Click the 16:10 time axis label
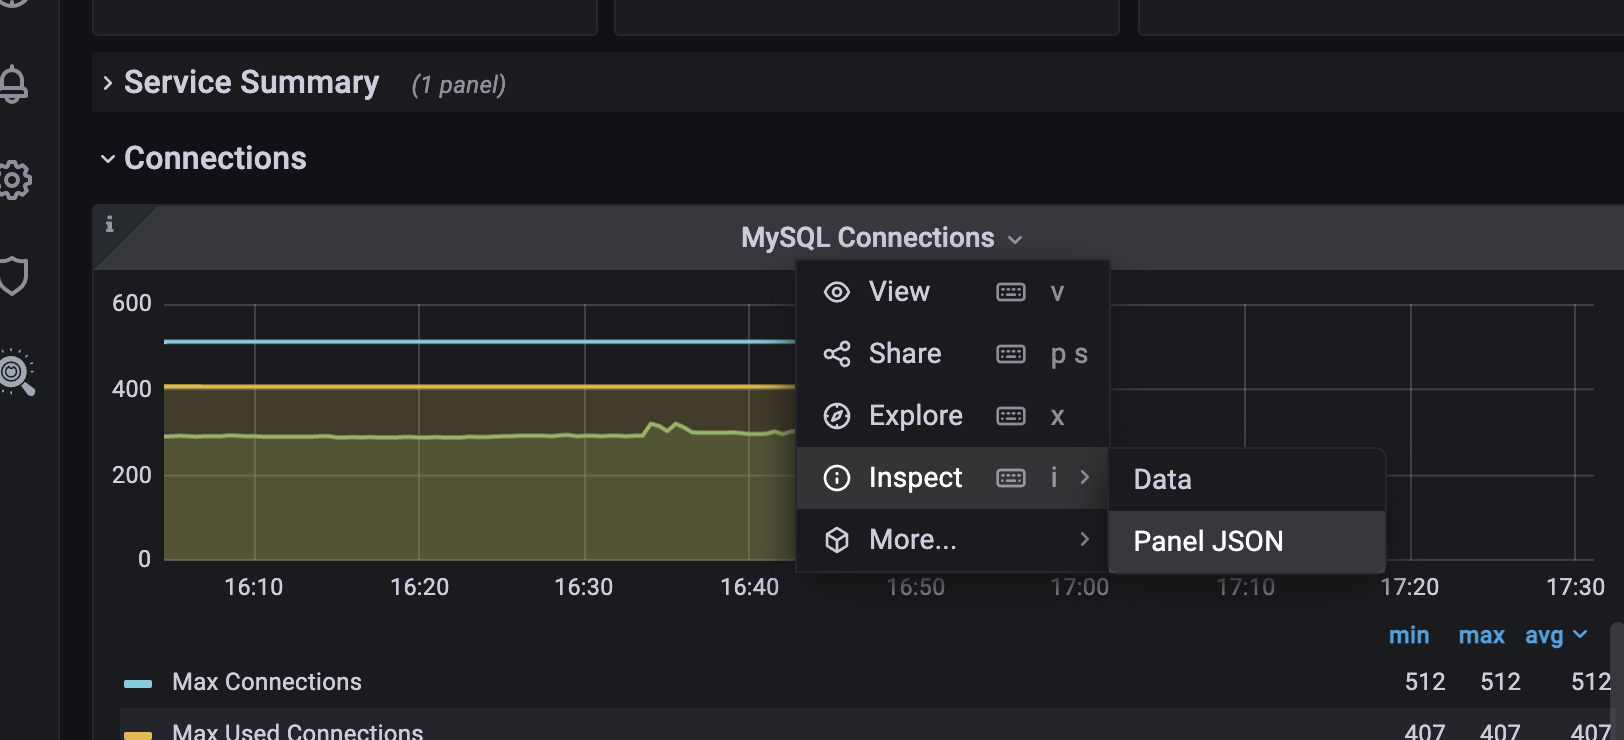 [x=253, y=587]
